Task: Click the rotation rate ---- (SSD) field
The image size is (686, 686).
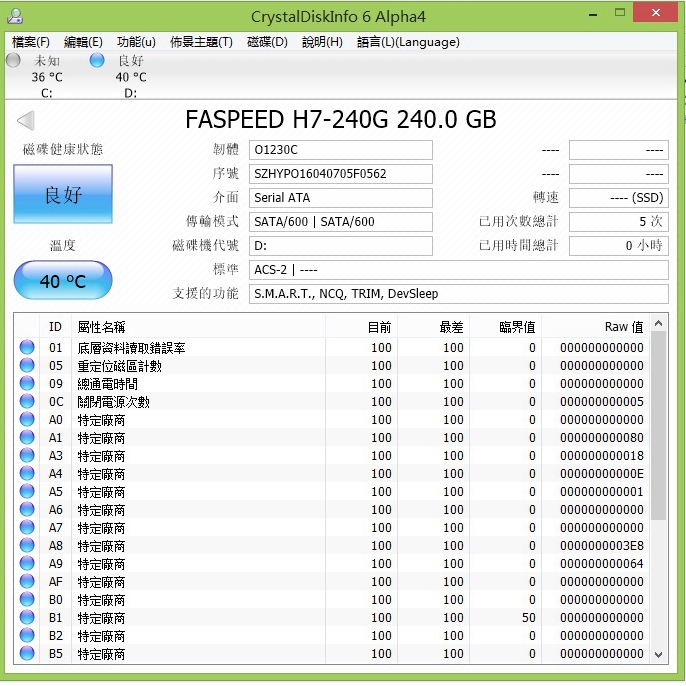Action: point(619,198)
